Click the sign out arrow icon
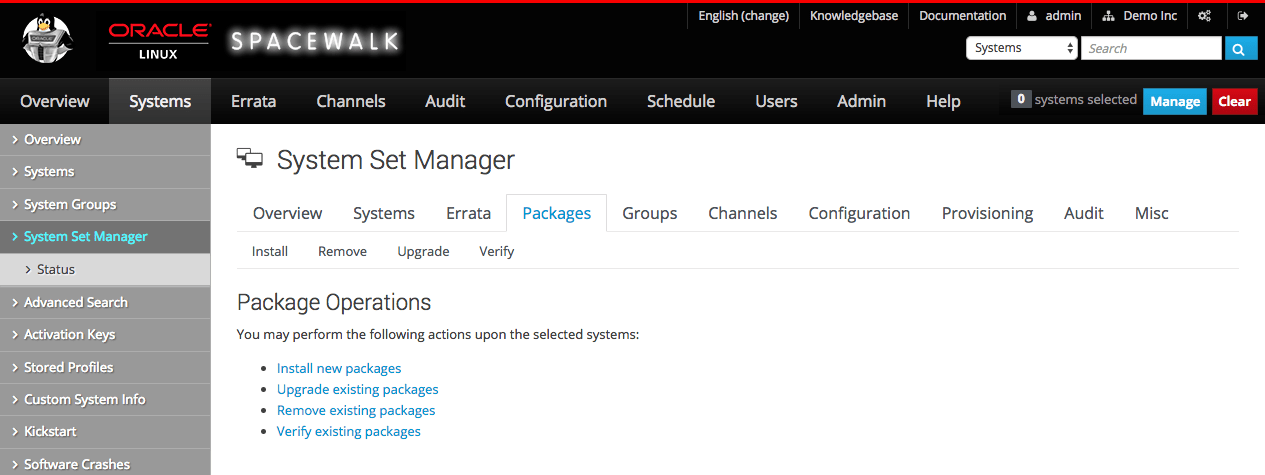 click(x=1243, y=16)
